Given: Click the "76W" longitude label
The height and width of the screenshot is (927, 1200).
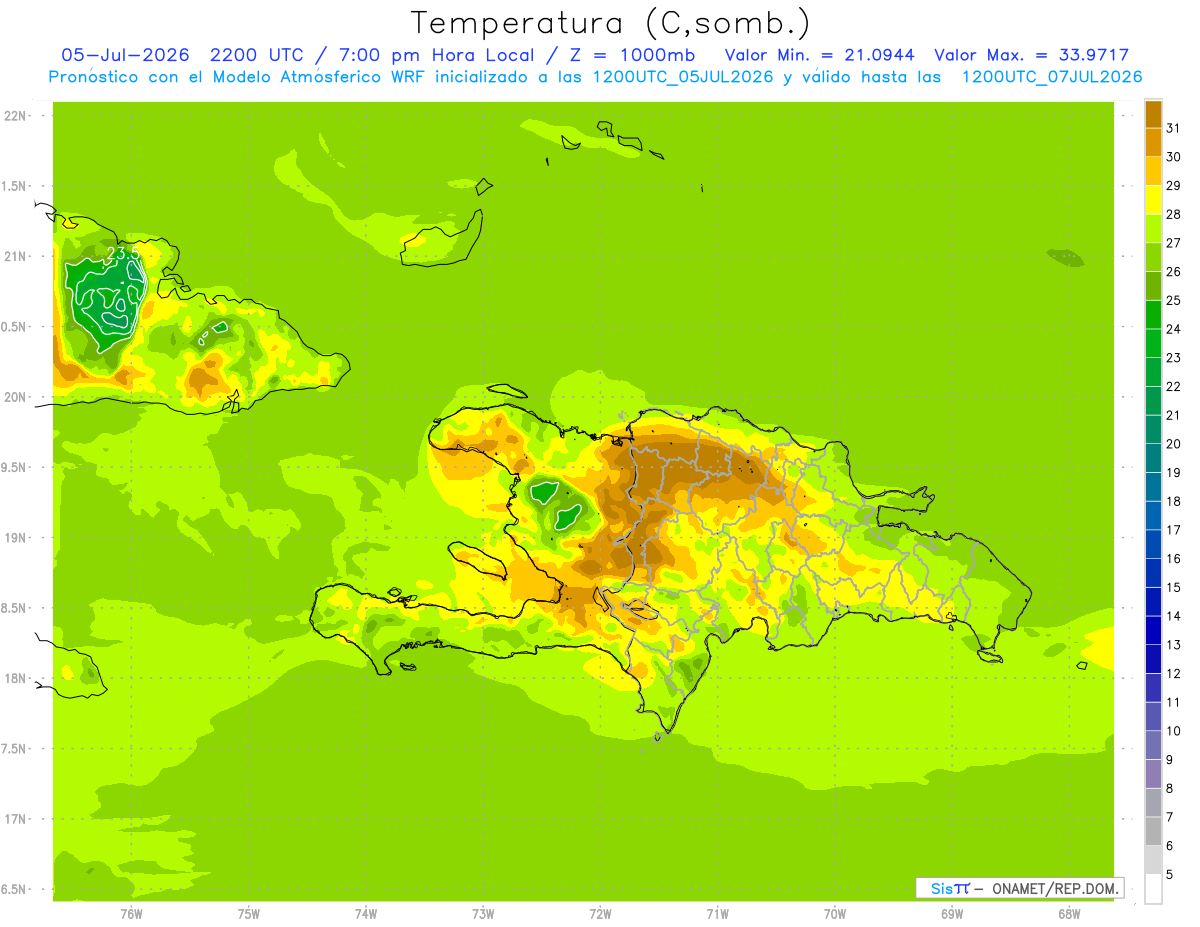Looking at the screenshot, I should (131, 914).
